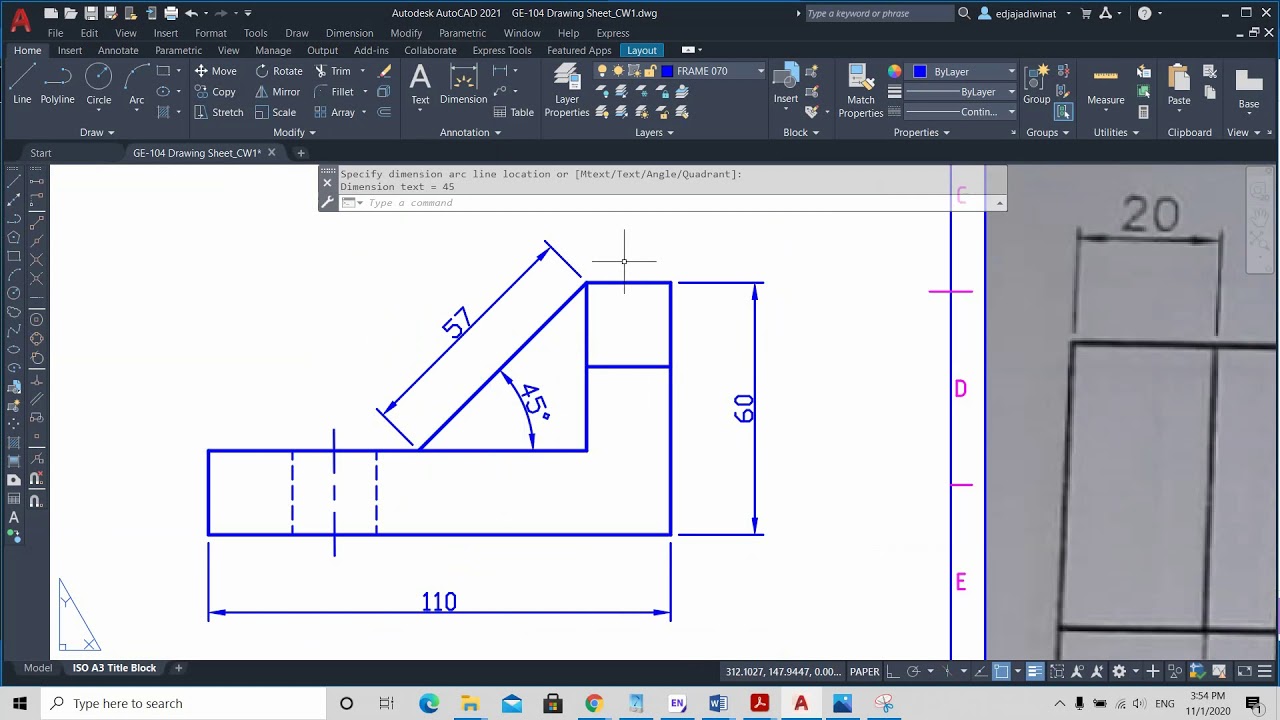Pick the Circle tool
Screen dimensions: 1280x720
pyautogui.click(x=98, y=84)
